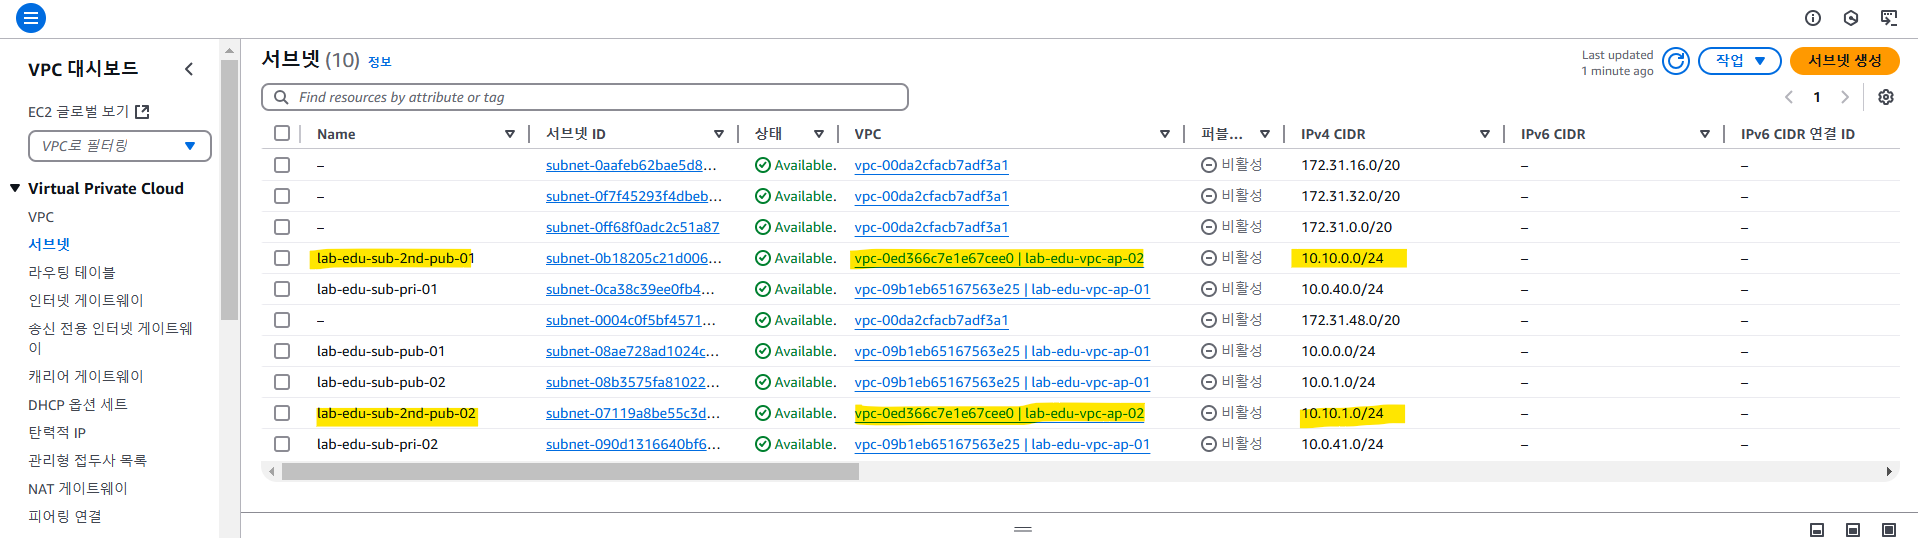Select checkbox for subnet 172.31.16.0/20 row
1918x538 pixels.
(x=282, y=165)
